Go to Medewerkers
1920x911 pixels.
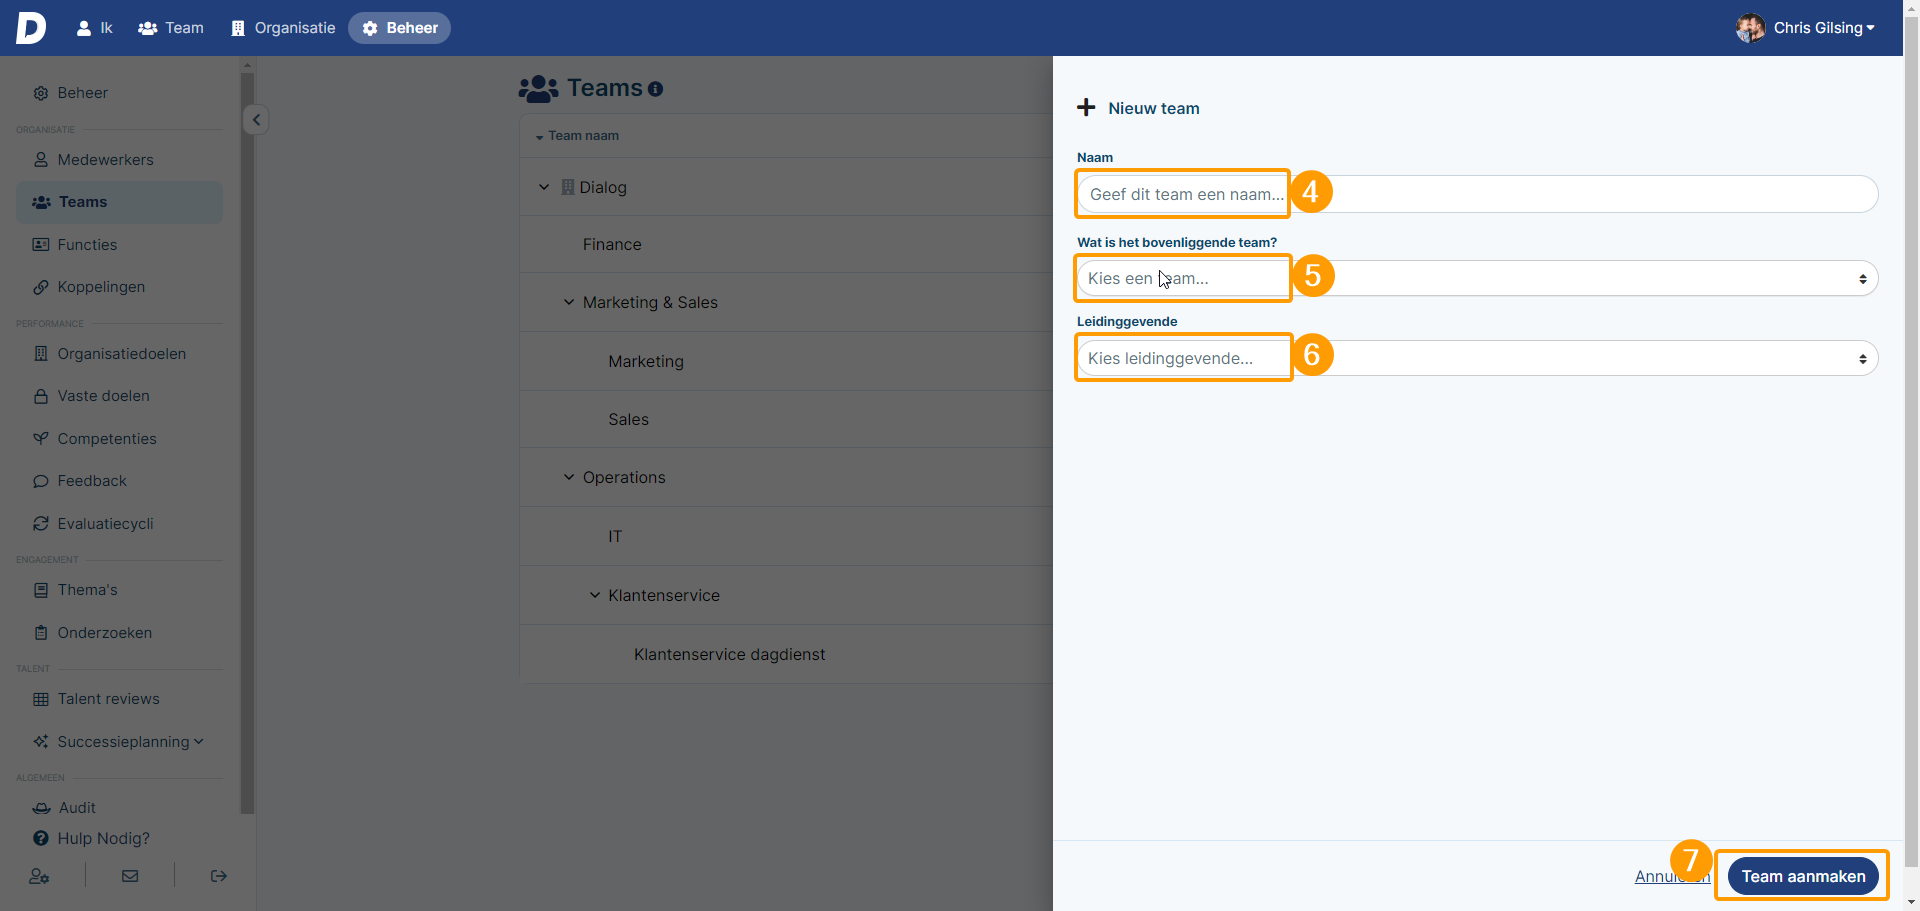point(105,160)
